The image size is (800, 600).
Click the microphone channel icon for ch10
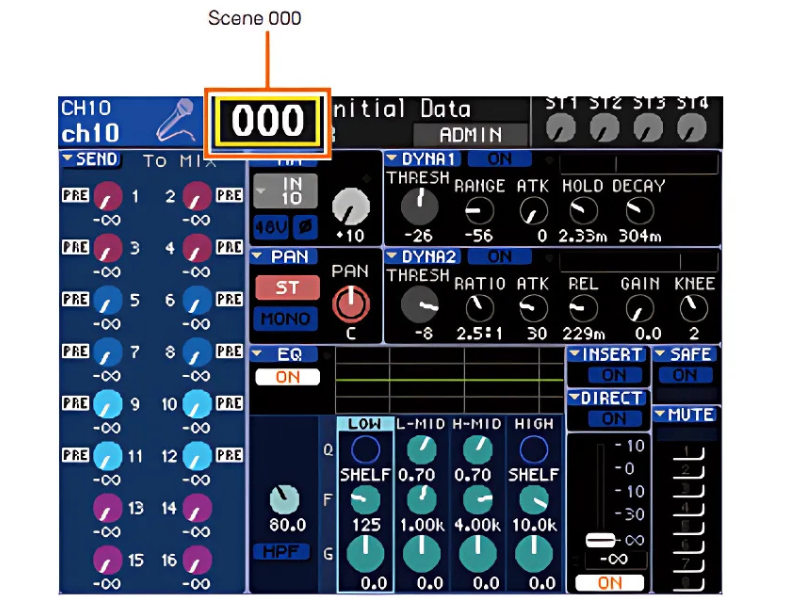tap(176, 120)
